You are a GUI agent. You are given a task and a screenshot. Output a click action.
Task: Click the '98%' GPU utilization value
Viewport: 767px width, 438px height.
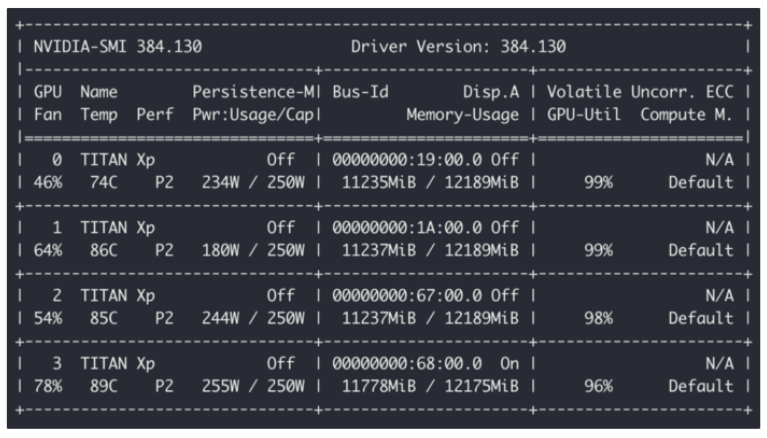click(599, 319)
